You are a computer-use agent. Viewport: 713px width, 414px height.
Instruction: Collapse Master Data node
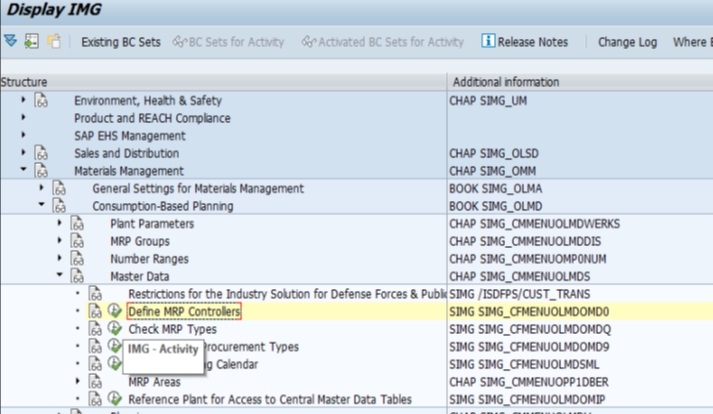[60, 274]
